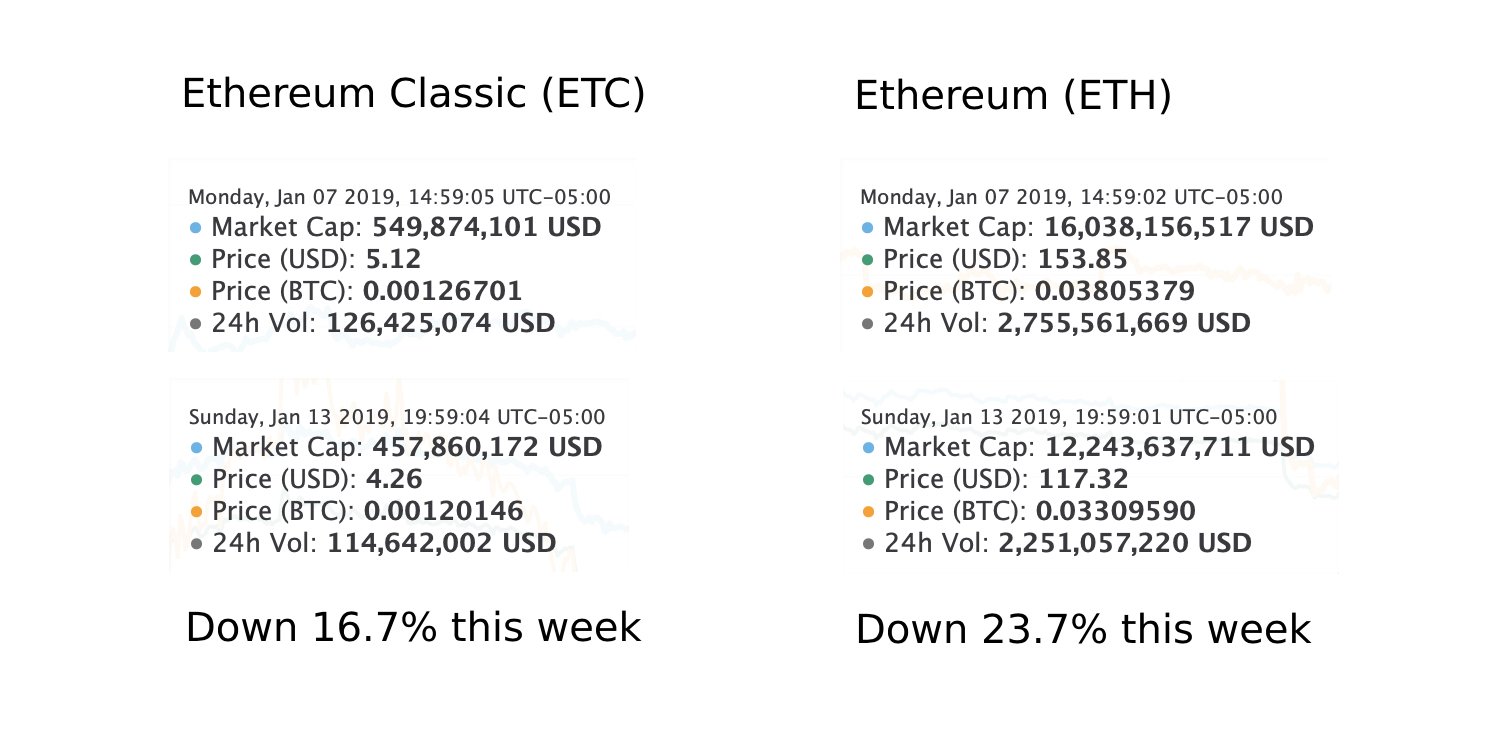
Task: Click the Ethereum Classic (ETC) heading
Action: tap(413, 94)
